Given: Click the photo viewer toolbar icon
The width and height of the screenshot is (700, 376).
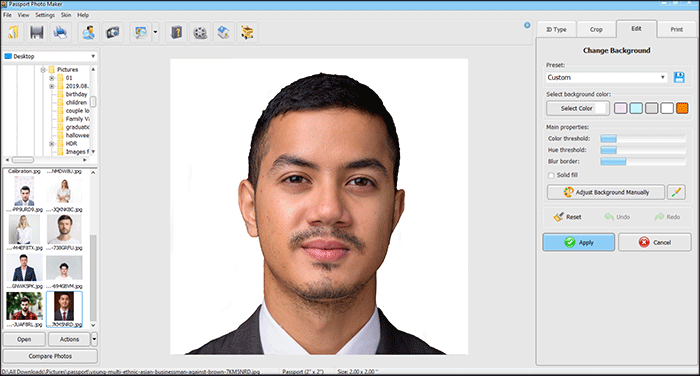Looking at the screenshot, I should (x=141, y=32).
